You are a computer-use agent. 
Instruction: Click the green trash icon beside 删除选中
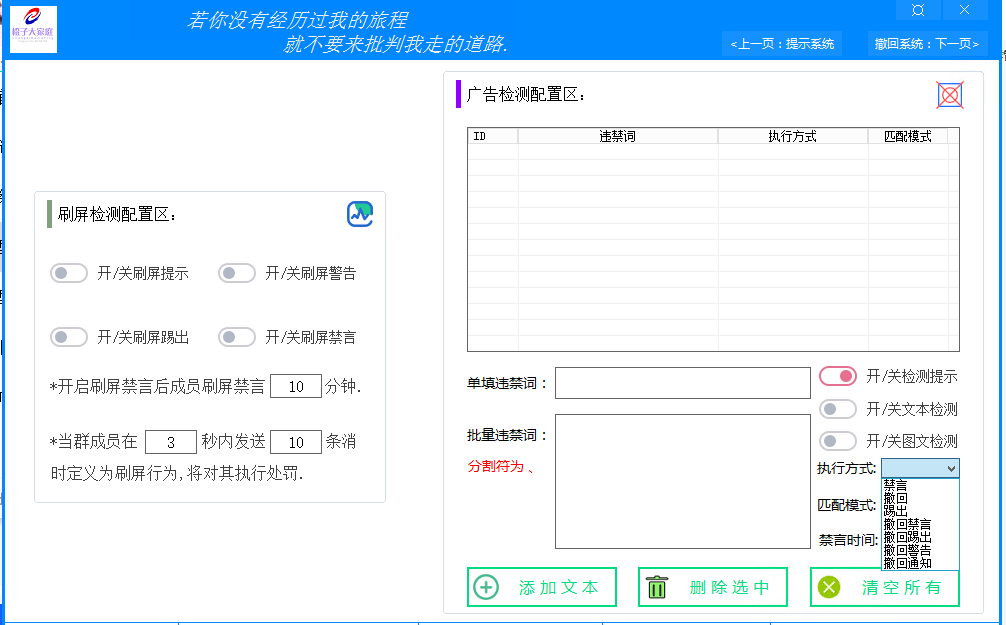click(657, 587)
